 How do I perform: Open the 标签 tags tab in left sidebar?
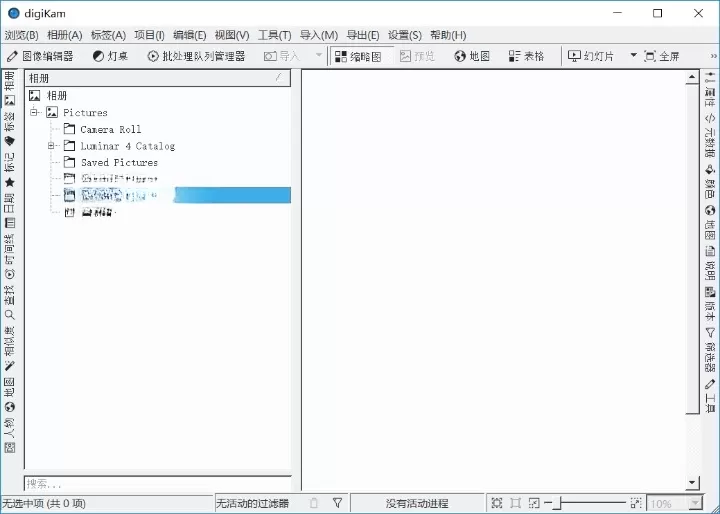tap(9, 129)
